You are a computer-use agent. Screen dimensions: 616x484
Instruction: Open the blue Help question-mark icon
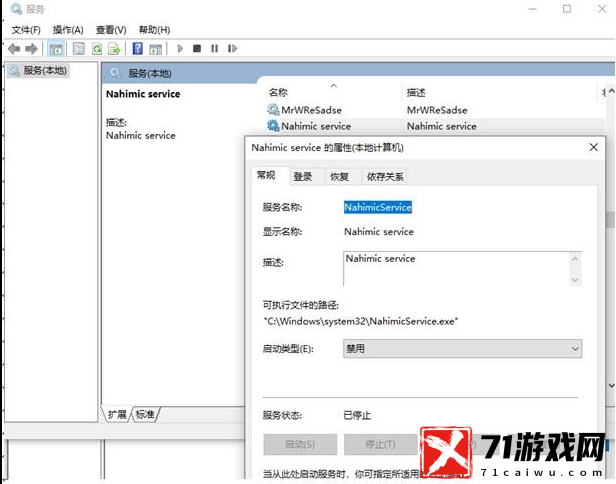[138, 49]
